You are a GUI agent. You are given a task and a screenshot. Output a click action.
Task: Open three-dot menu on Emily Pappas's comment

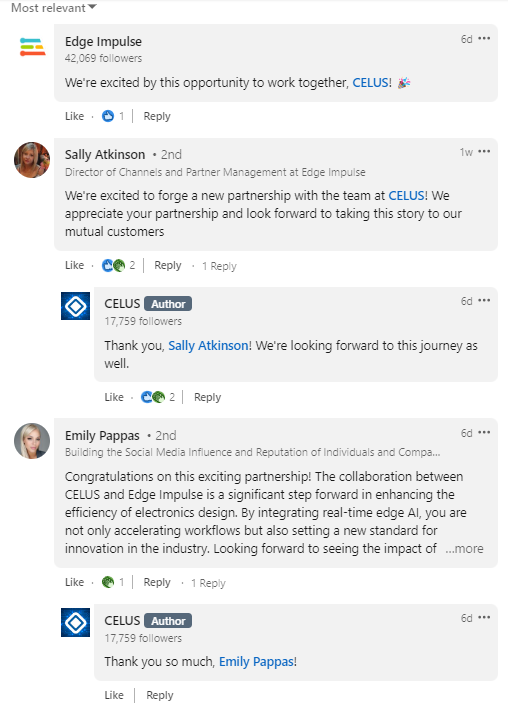pos(484,432)
